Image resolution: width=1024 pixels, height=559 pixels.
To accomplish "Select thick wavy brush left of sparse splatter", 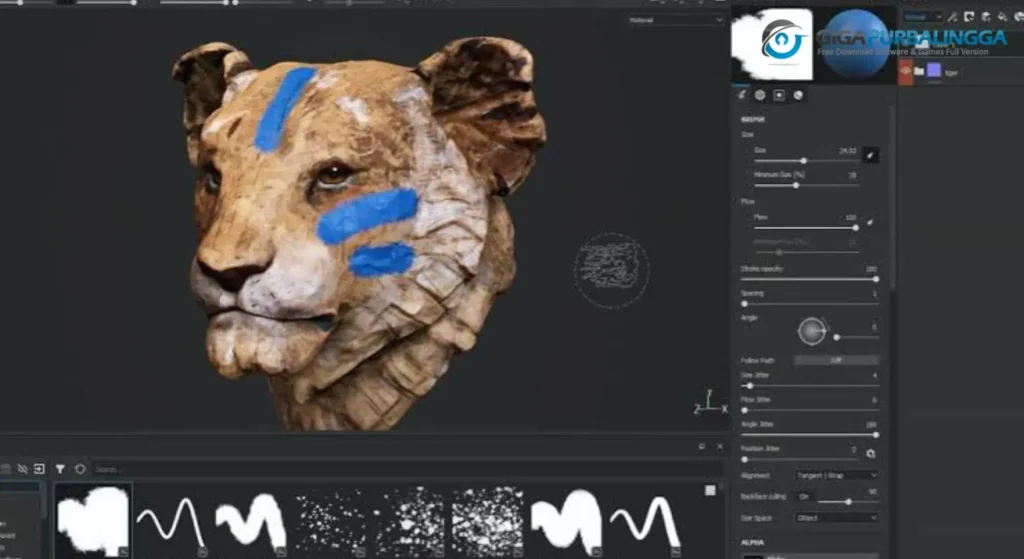I will pyautogui.click(x=251, y=520).
